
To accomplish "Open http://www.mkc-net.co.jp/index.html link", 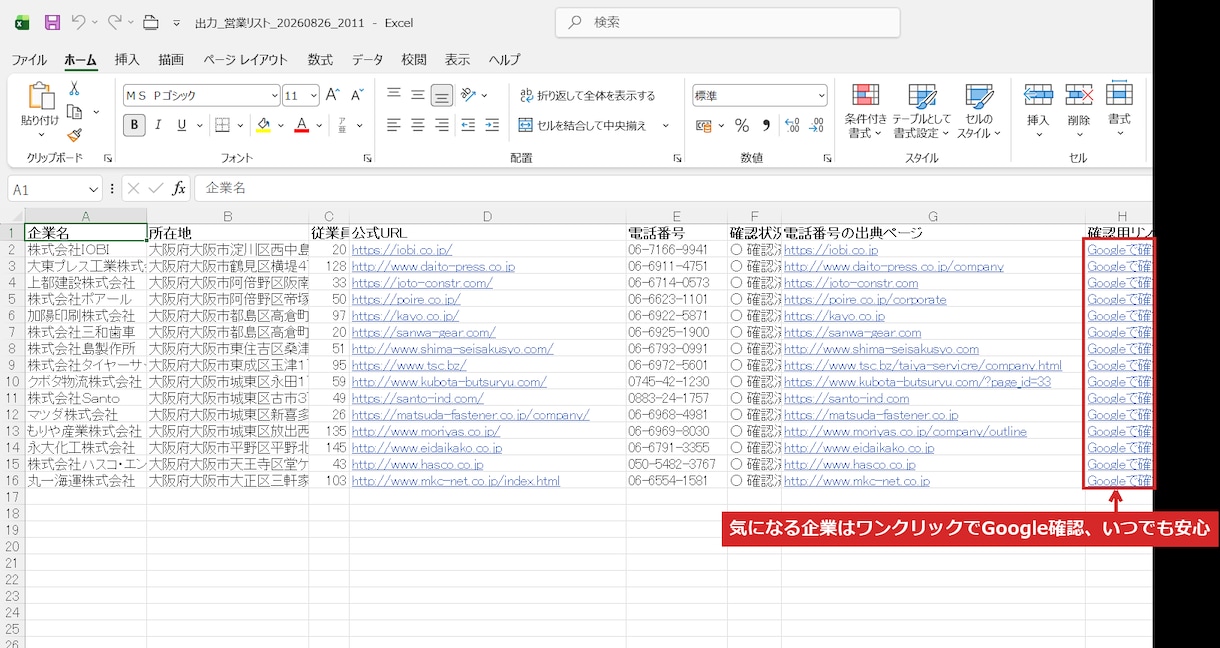I will tap(456, 481).
